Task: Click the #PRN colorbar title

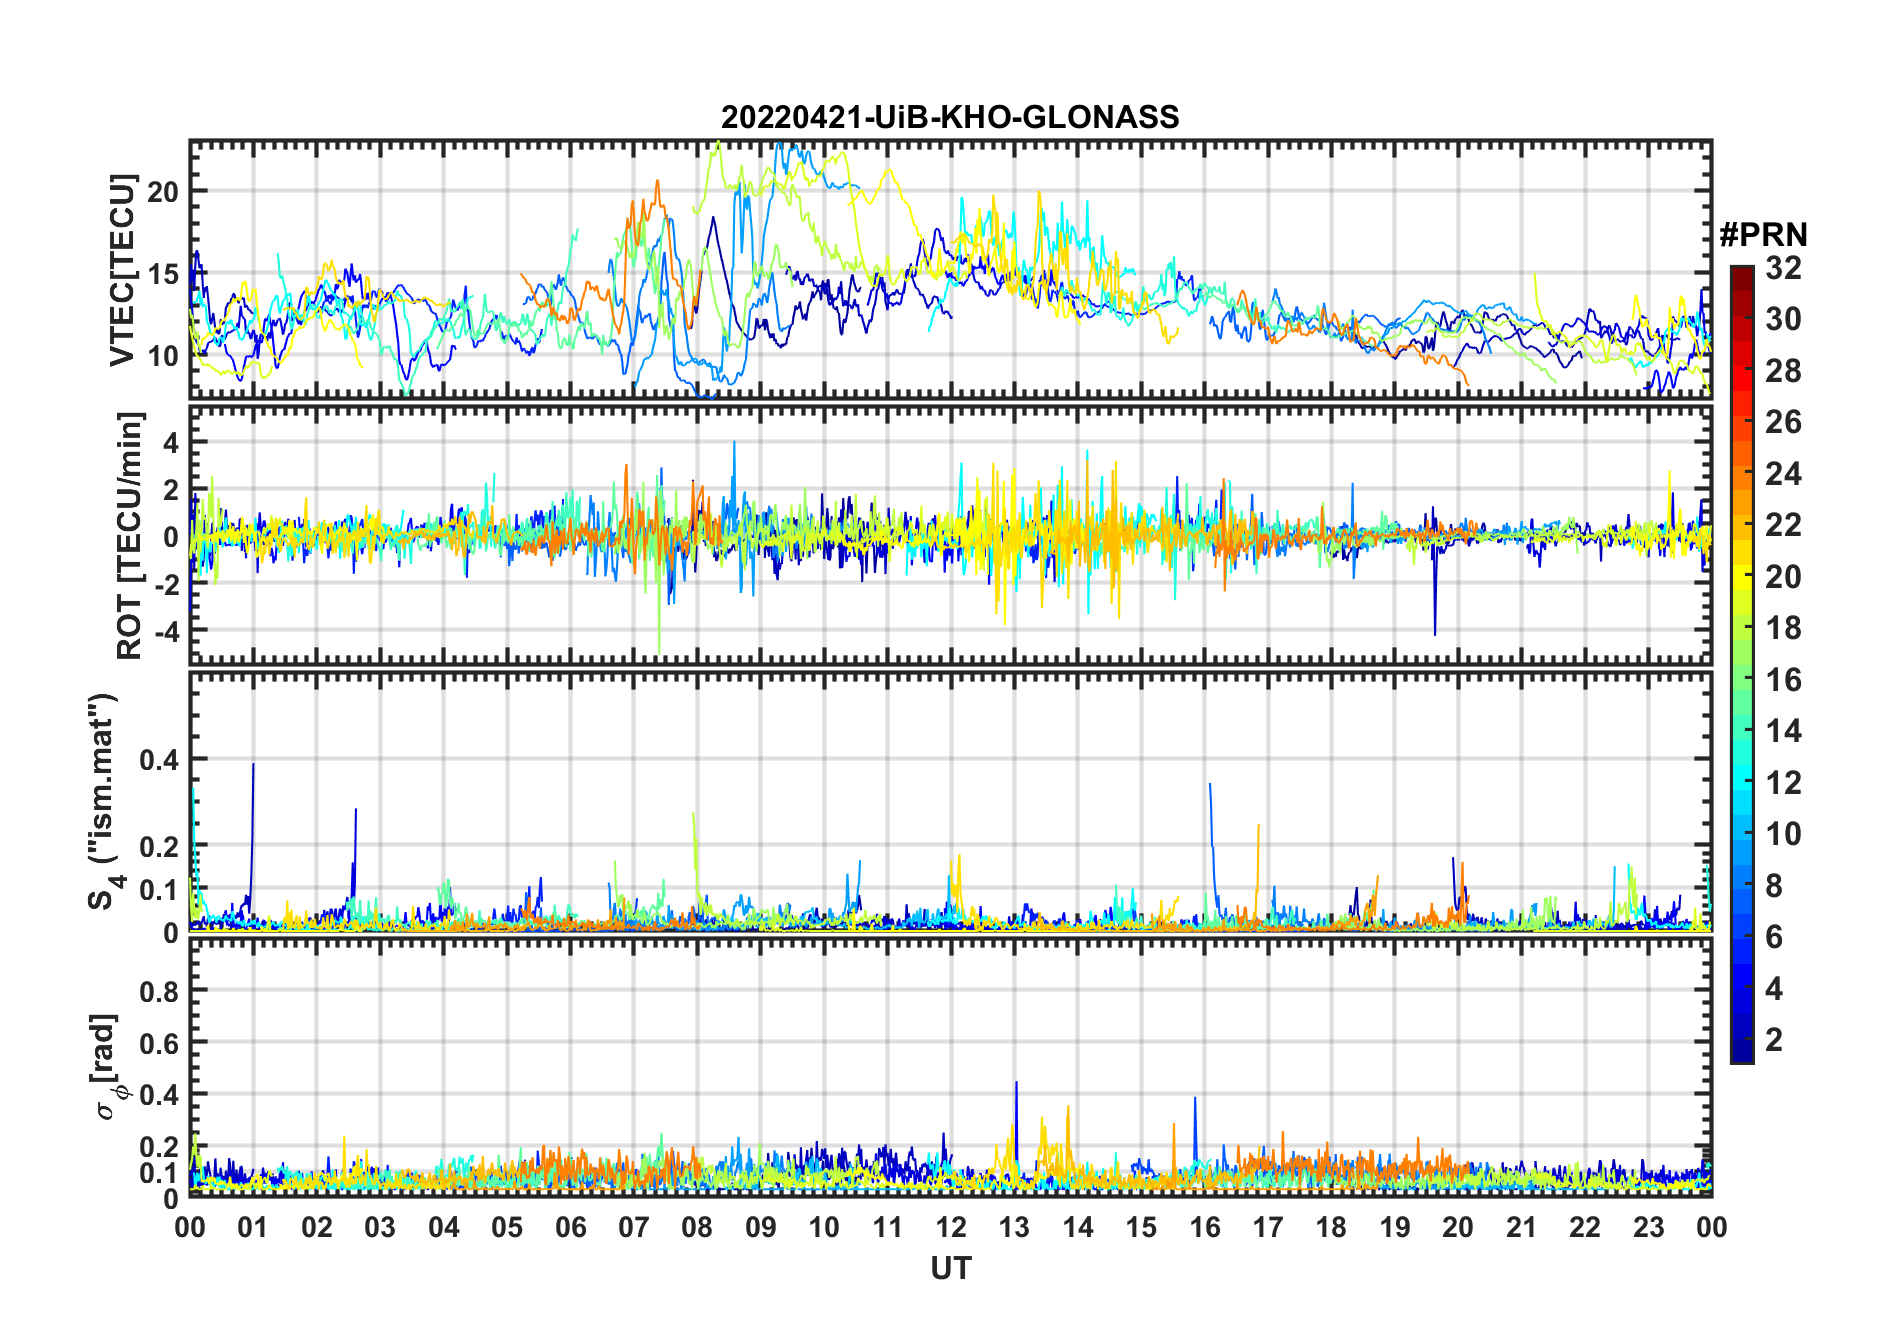Action: [x=1763, y=235]
